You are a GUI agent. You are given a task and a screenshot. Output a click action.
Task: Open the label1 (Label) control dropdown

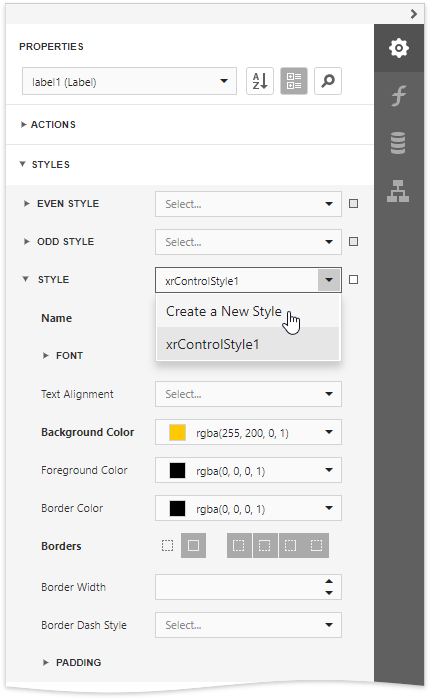click(129, 81)
